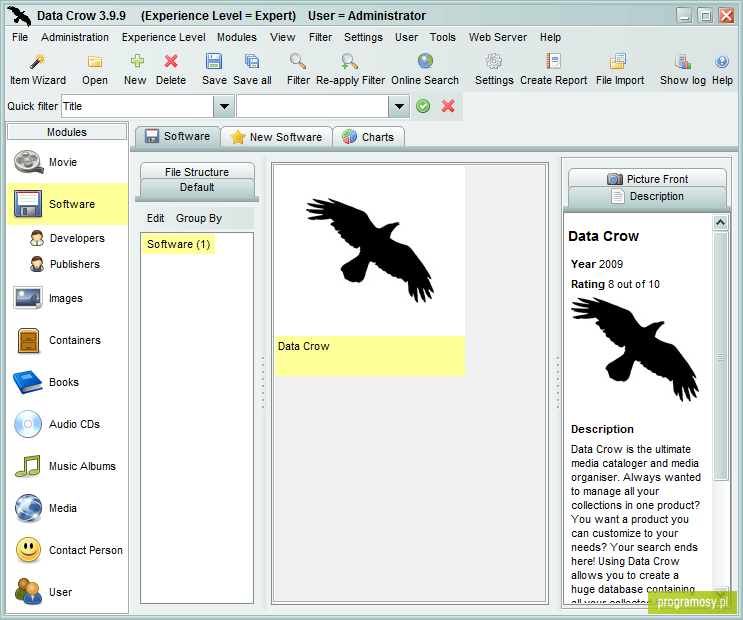This screenshot has width=743, height=620.
Task: Open the Developers submodule
Action: click(67, 238)
